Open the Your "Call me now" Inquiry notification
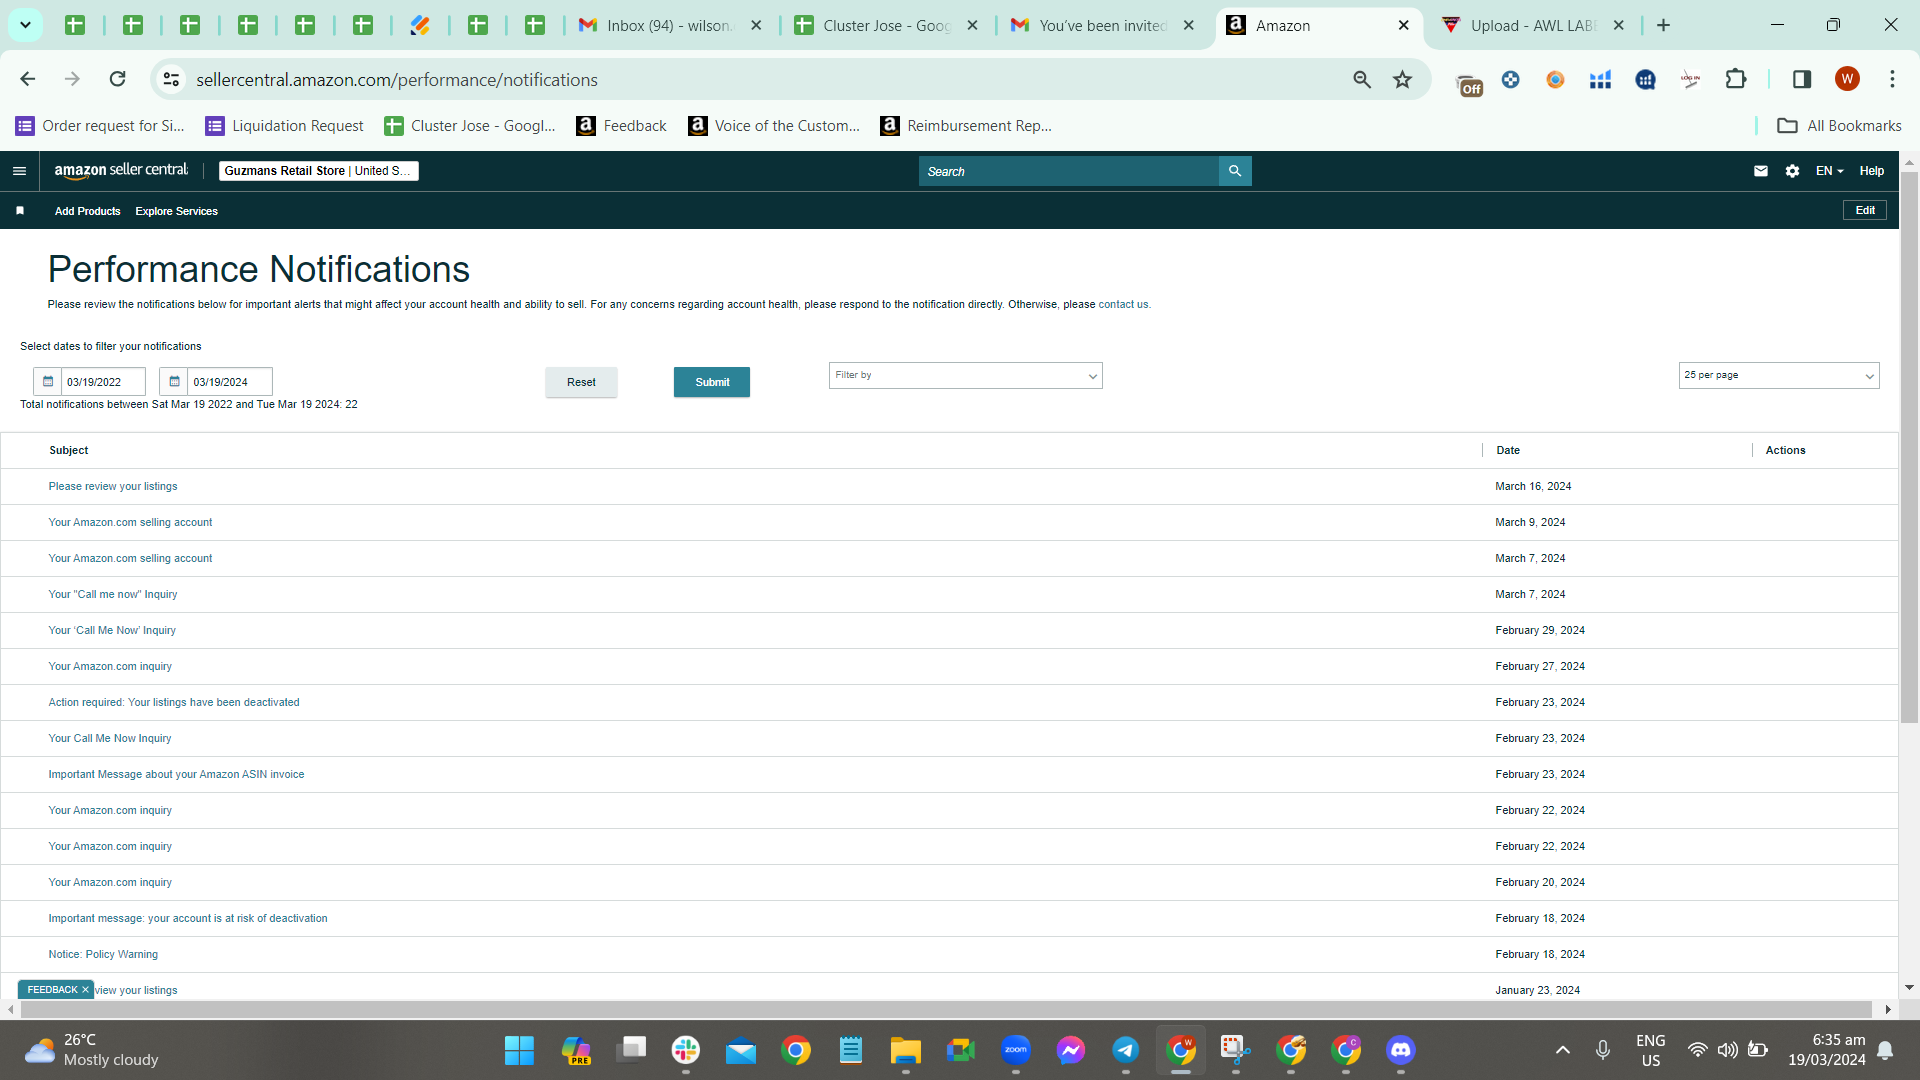Image resolution: width=1920 pixels, height=1080 pixels. 113,595
